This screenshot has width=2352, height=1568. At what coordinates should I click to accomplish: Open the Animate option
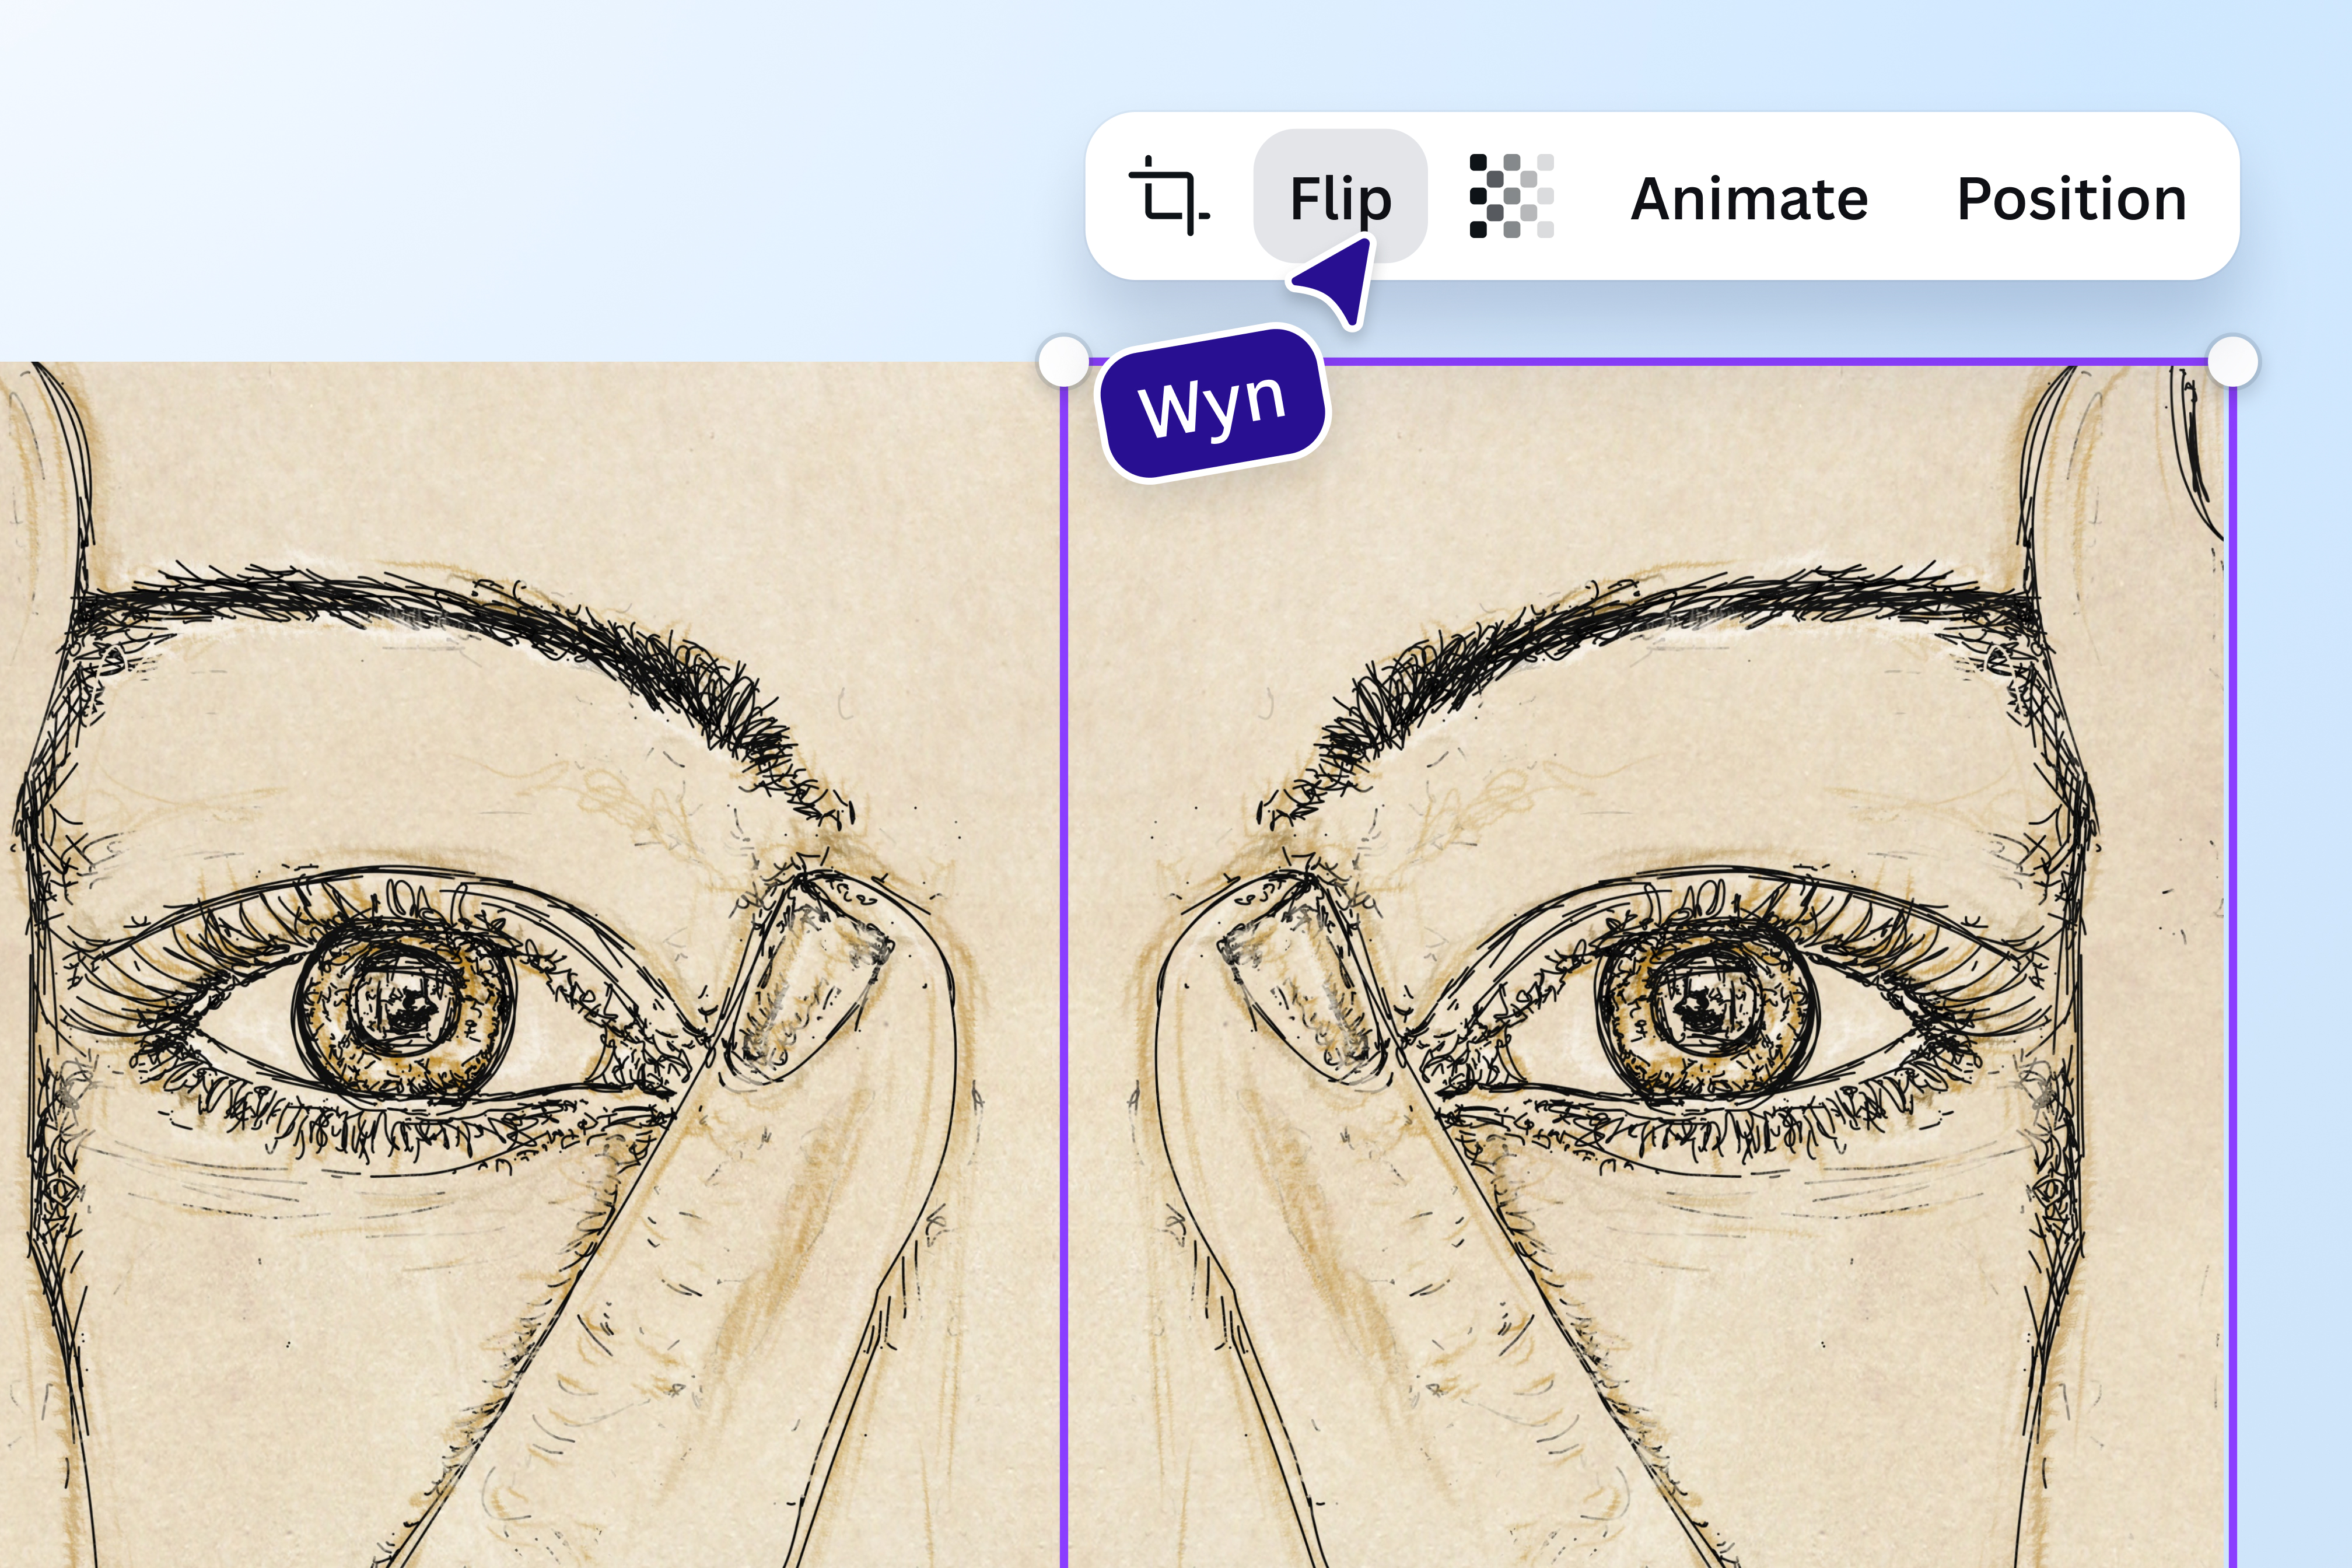coord(1749,198)
